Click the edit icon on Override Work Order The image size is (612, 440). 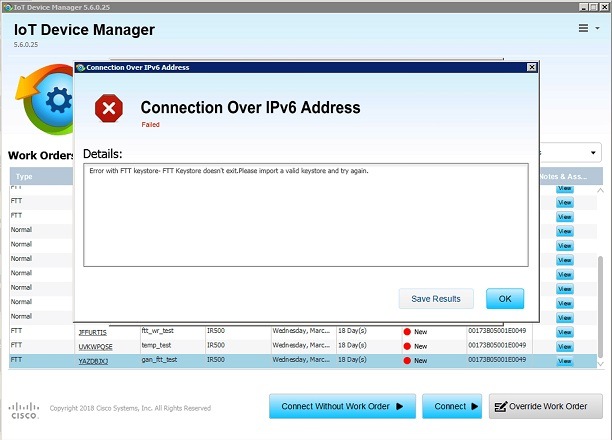coord(501,406)
